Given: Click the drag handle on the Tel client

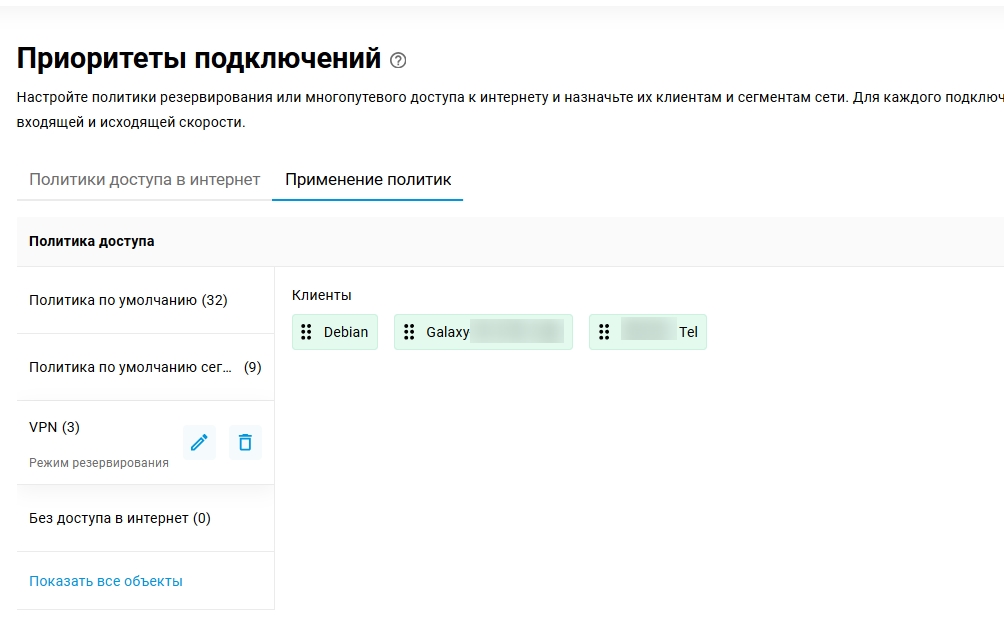Looking at the screenshot, I should point(604,332).
